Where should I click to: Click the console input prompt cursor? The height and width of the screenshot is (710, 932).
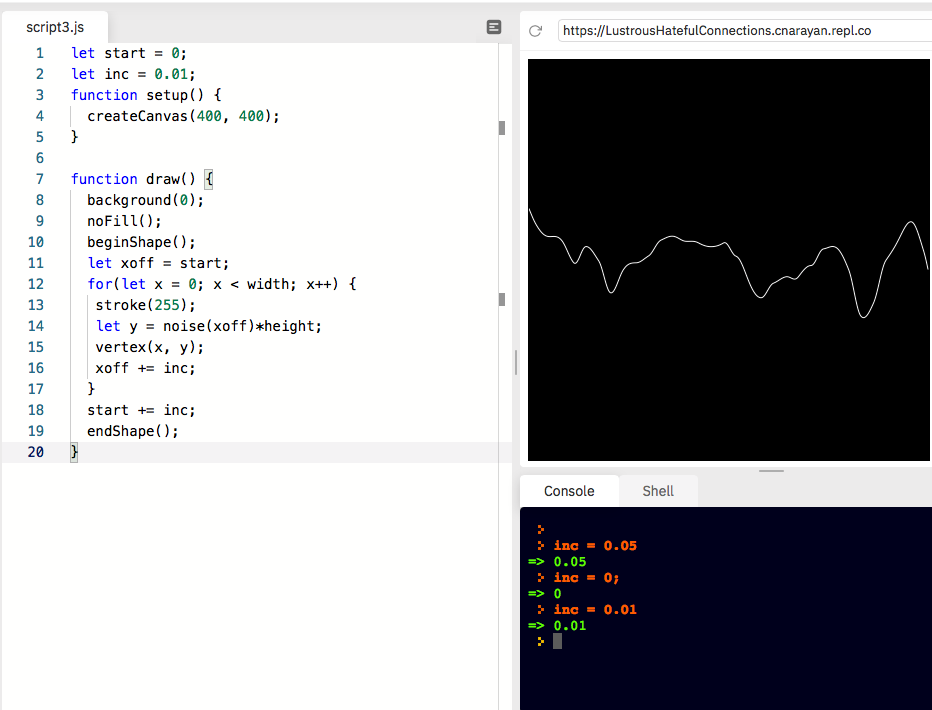pos(557,641)
